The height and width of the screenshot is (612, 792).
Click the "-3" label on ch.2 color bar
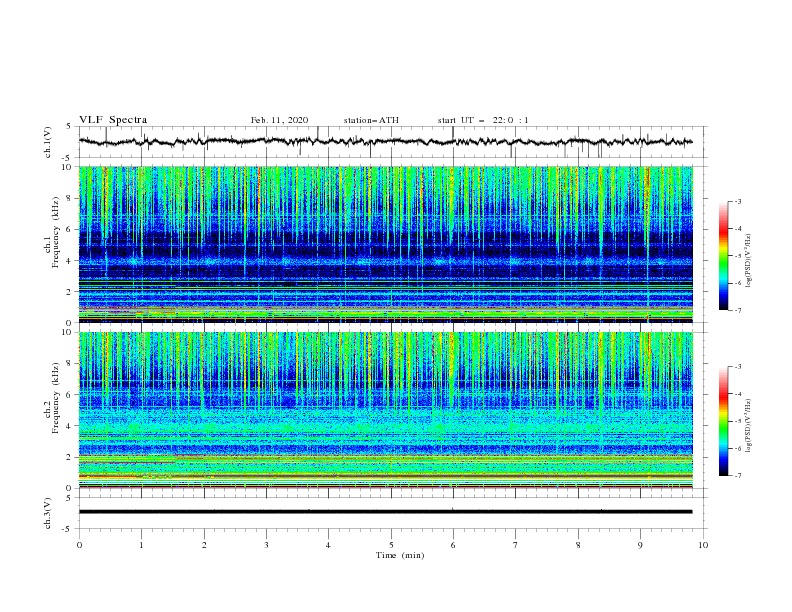click(x=738, y=367)
